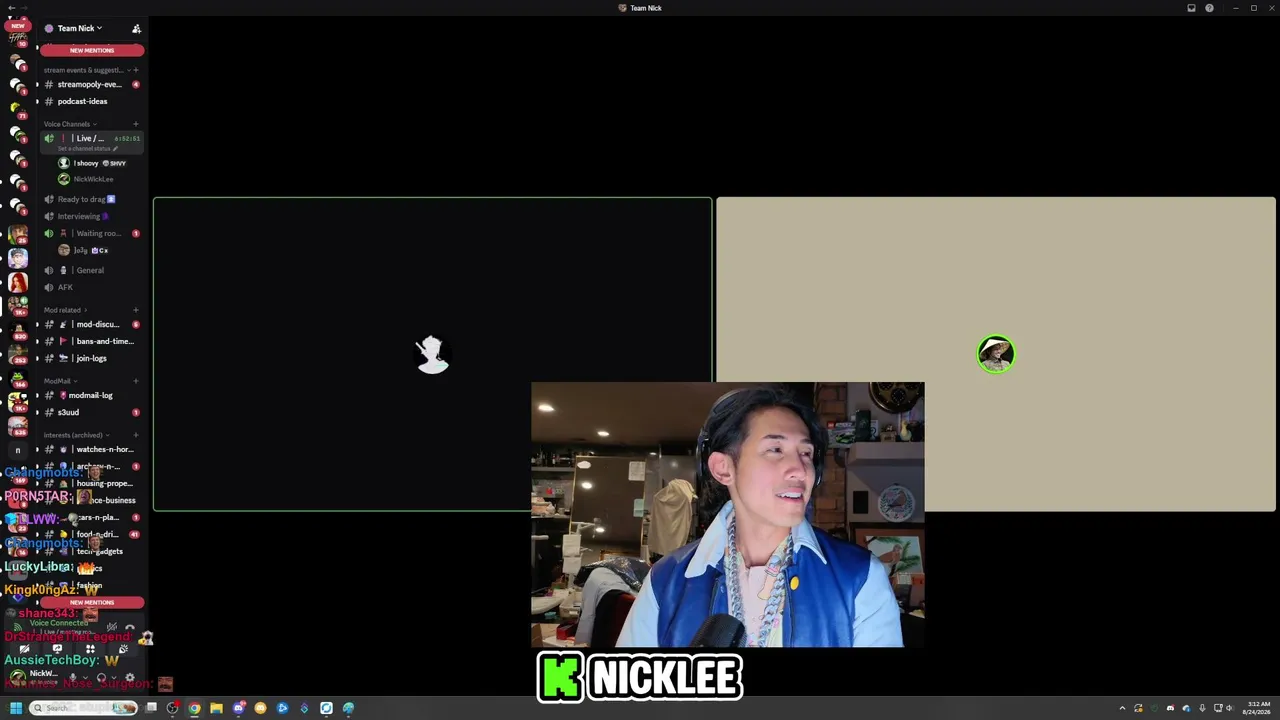Viewport: 1280px width, 720px height.
Task: Disconnect from voice using the hang-up icon
Action: (x=130, y=627)
